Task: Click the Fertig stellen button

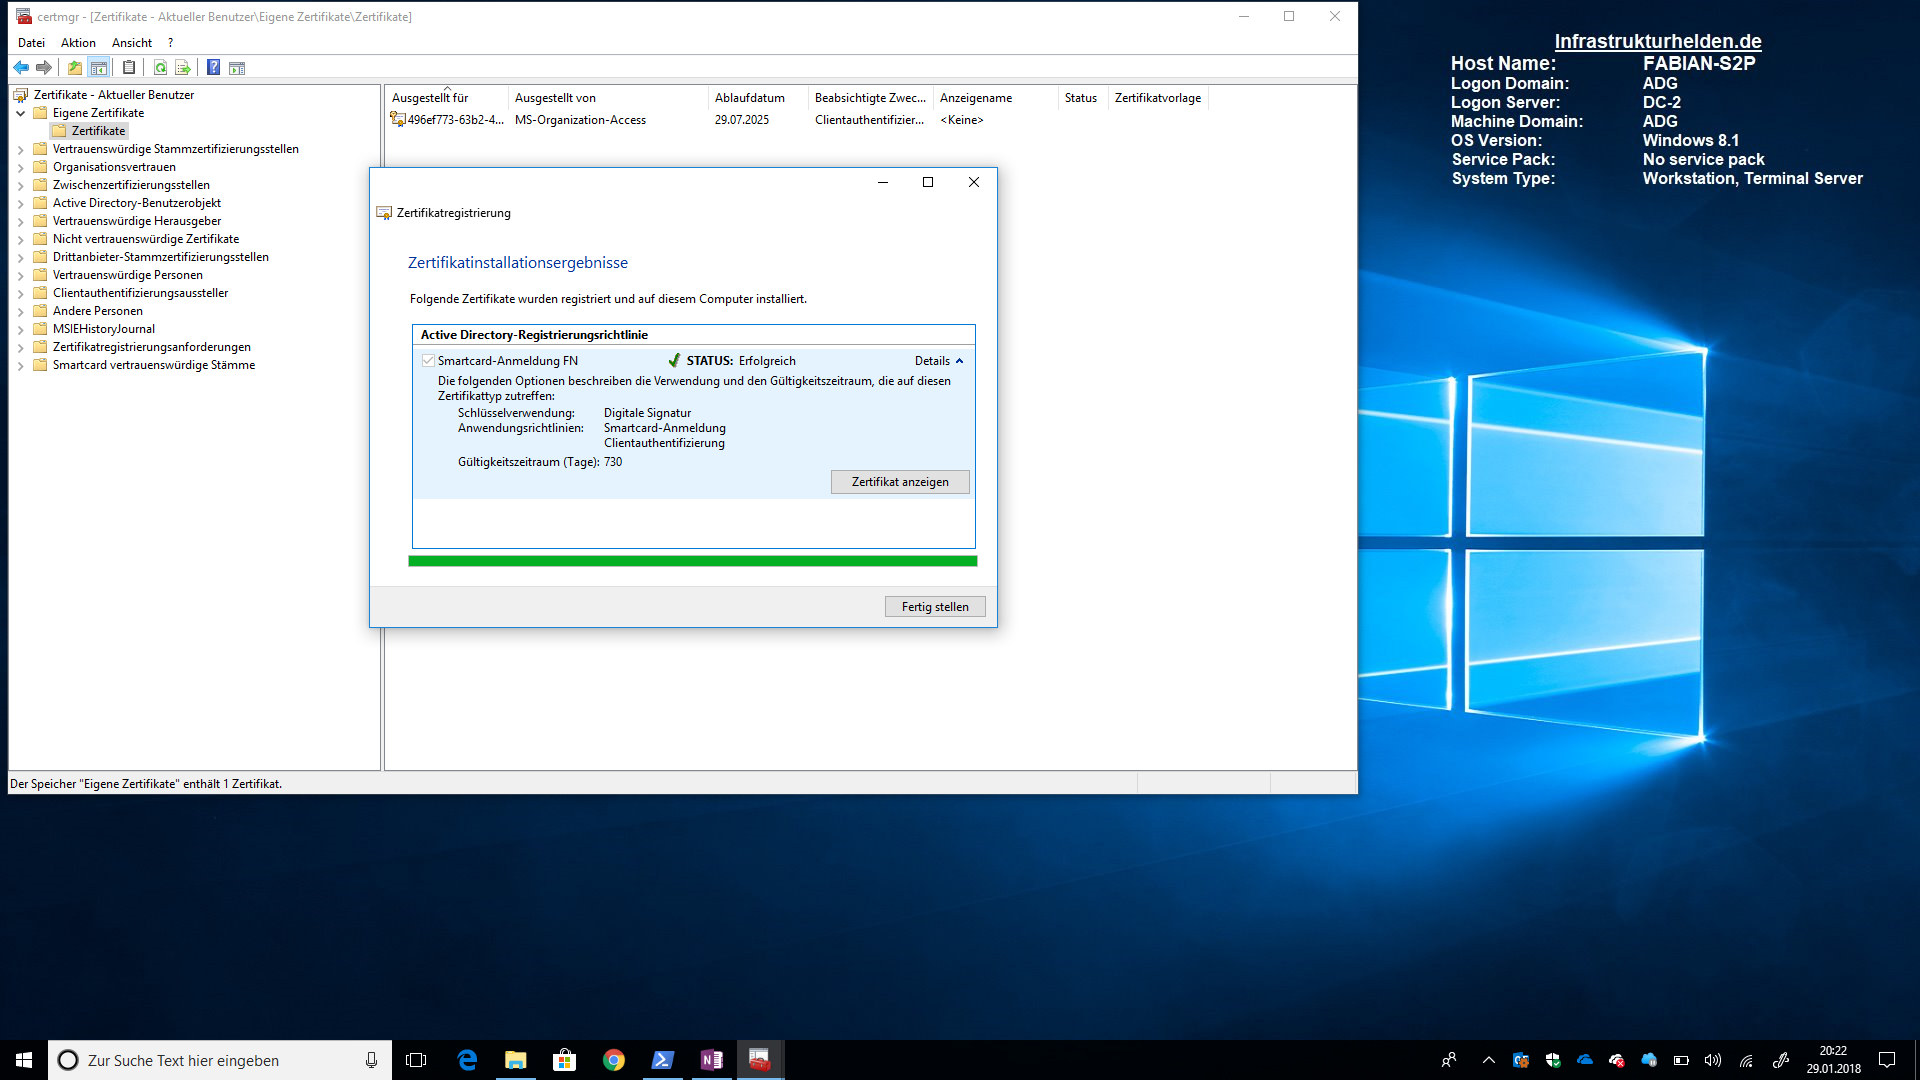Action: (x=934, y=607)
